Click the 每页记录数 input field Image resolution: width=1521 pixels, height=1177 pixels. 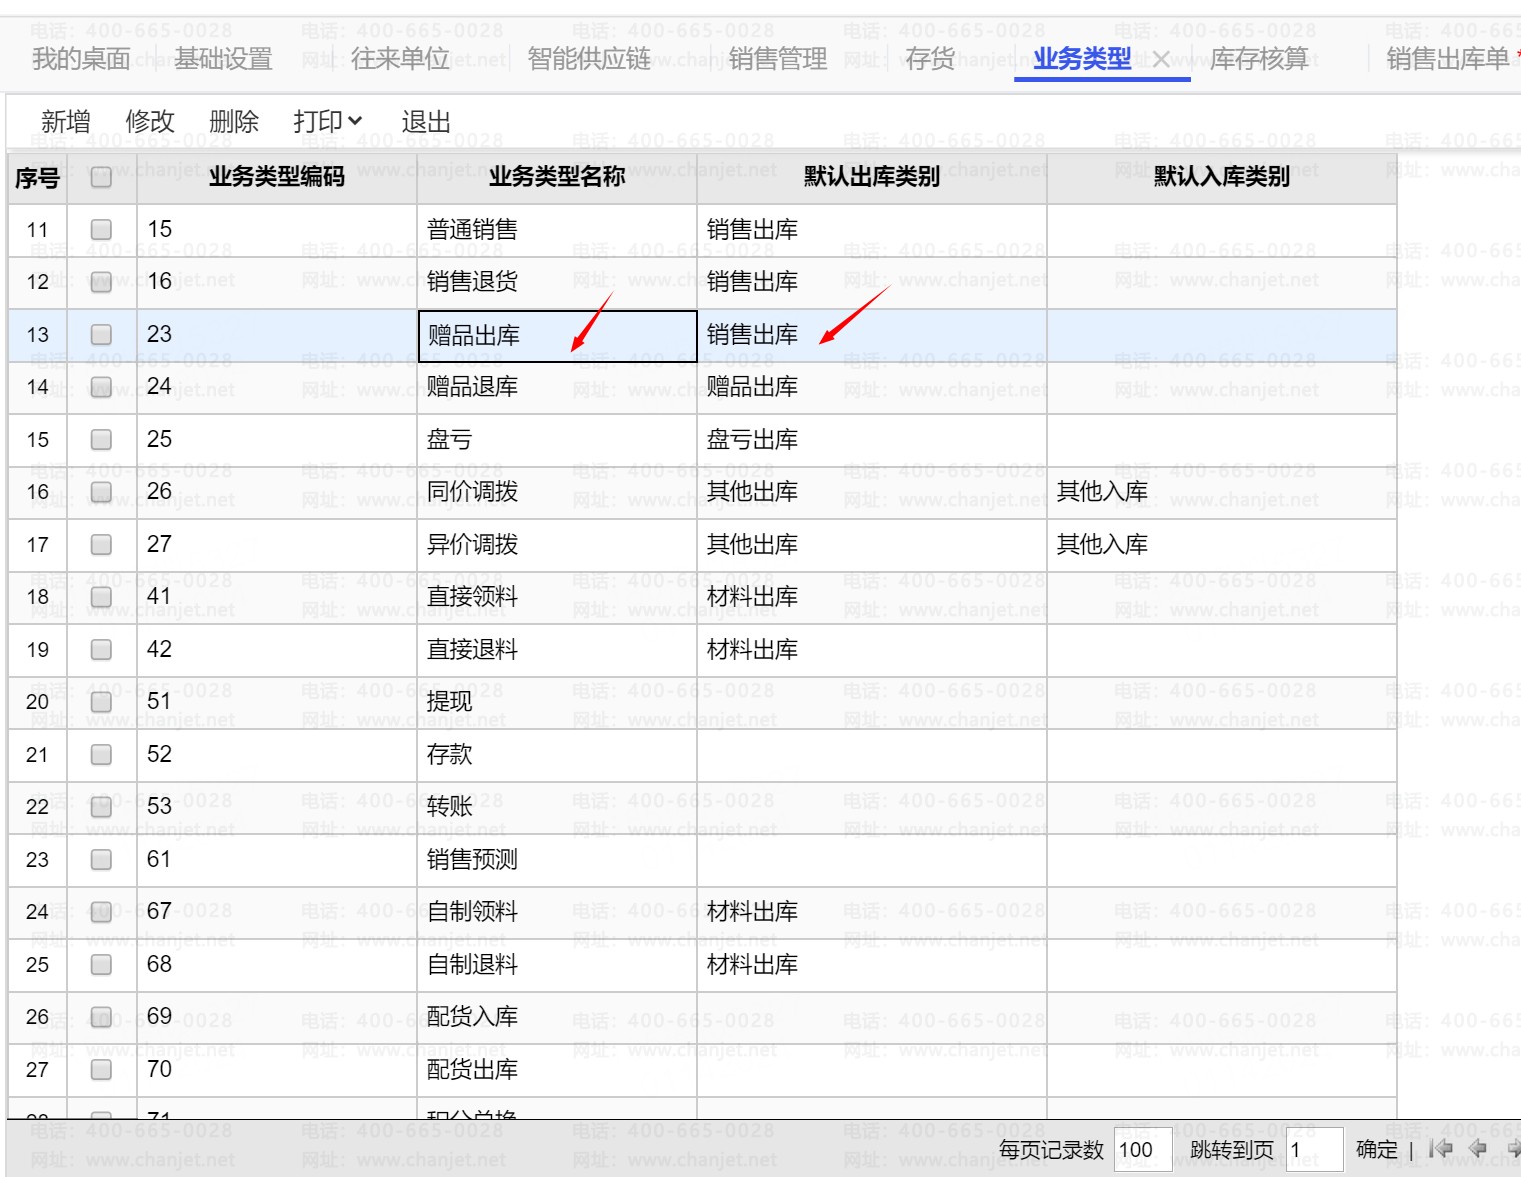[x=1141, y=1150]
